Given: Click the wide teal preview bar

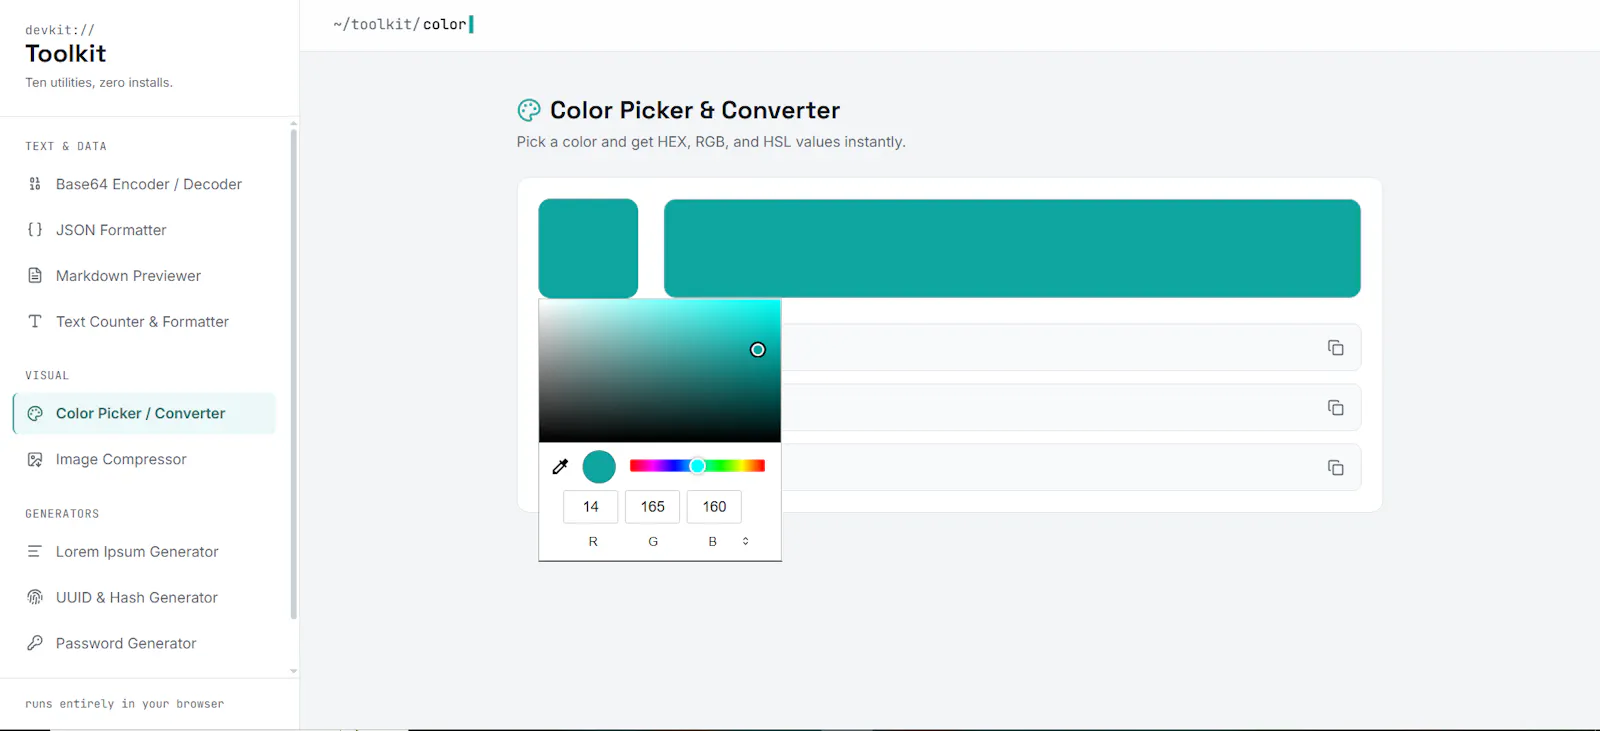Looking at the screenshot, I should click(1012, 248).
